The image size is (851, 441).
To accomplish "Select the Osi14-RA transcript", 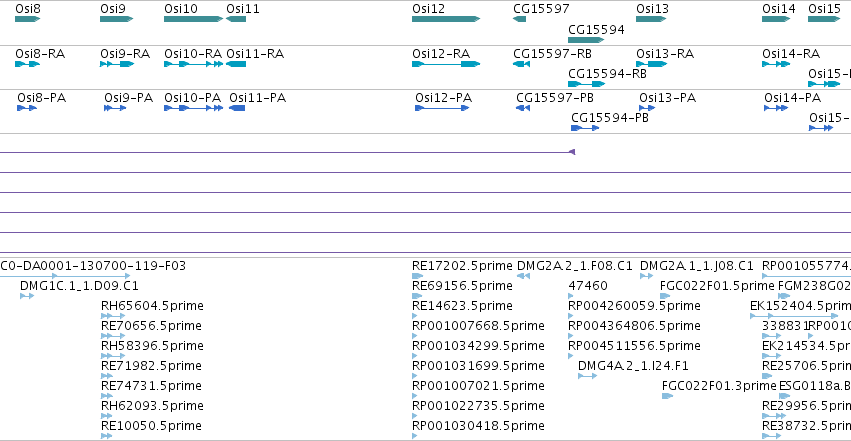I will 776,64.
